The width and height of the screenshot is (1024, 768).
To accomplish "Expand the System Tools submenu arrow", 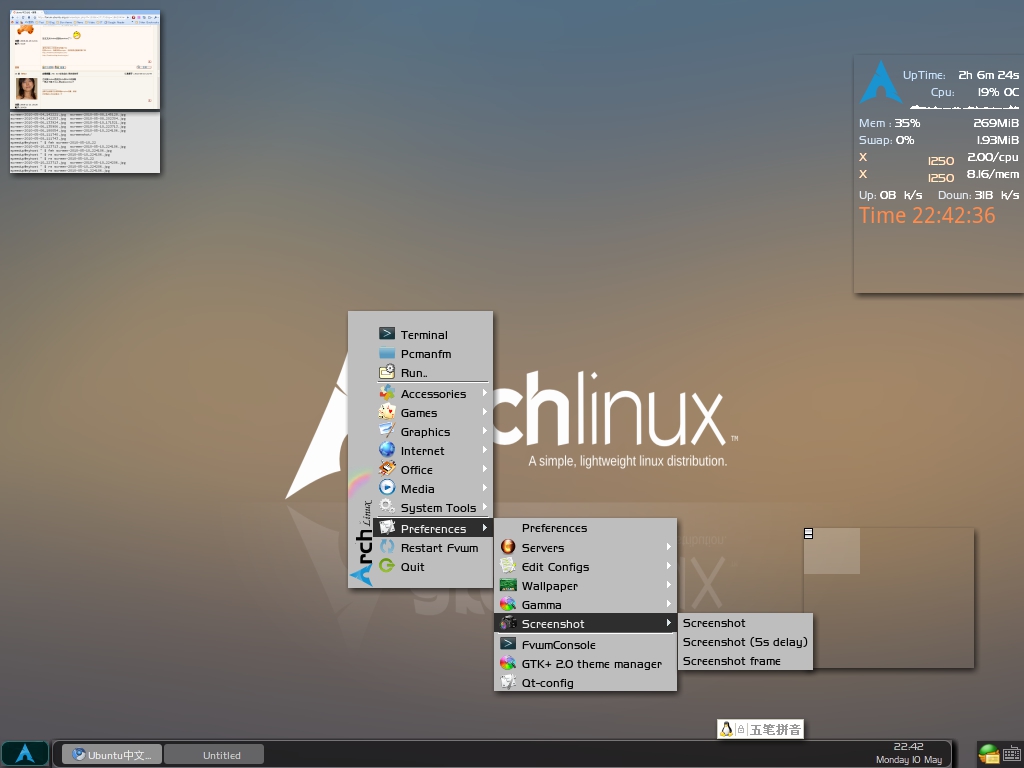I will click(x=485, y=507).
